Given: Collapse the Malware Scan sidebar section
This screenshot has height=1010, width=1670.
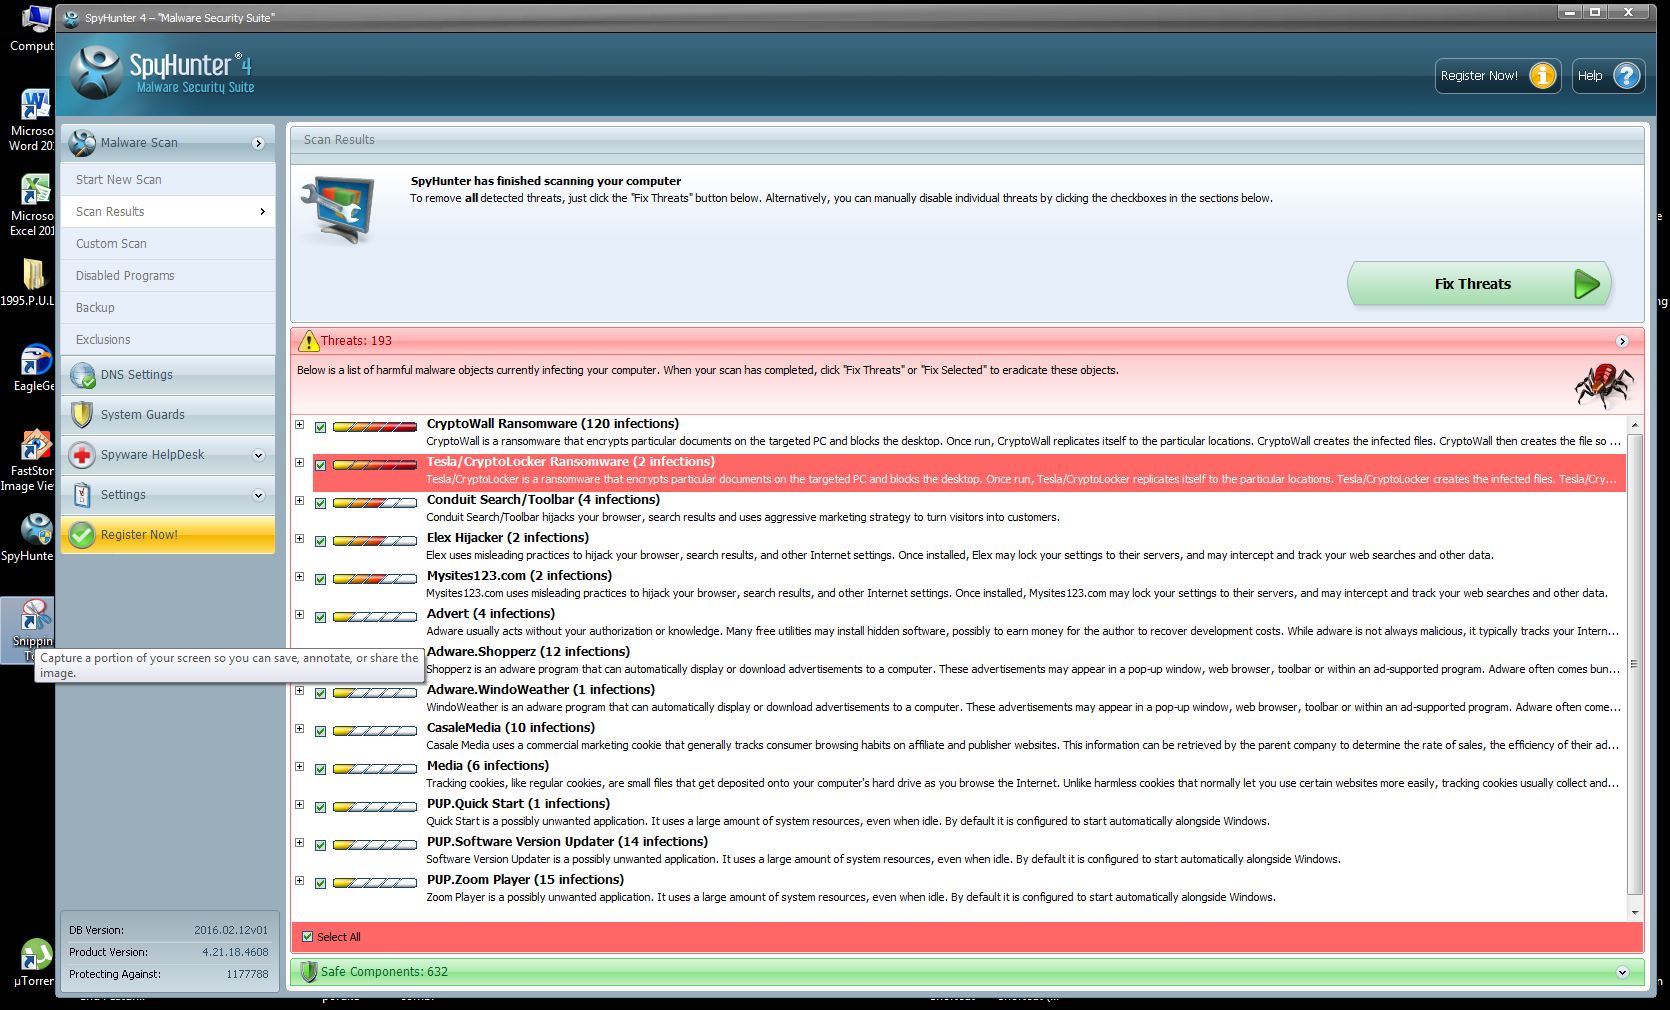Looking at the screenshot, I should [x=258, y=144].
